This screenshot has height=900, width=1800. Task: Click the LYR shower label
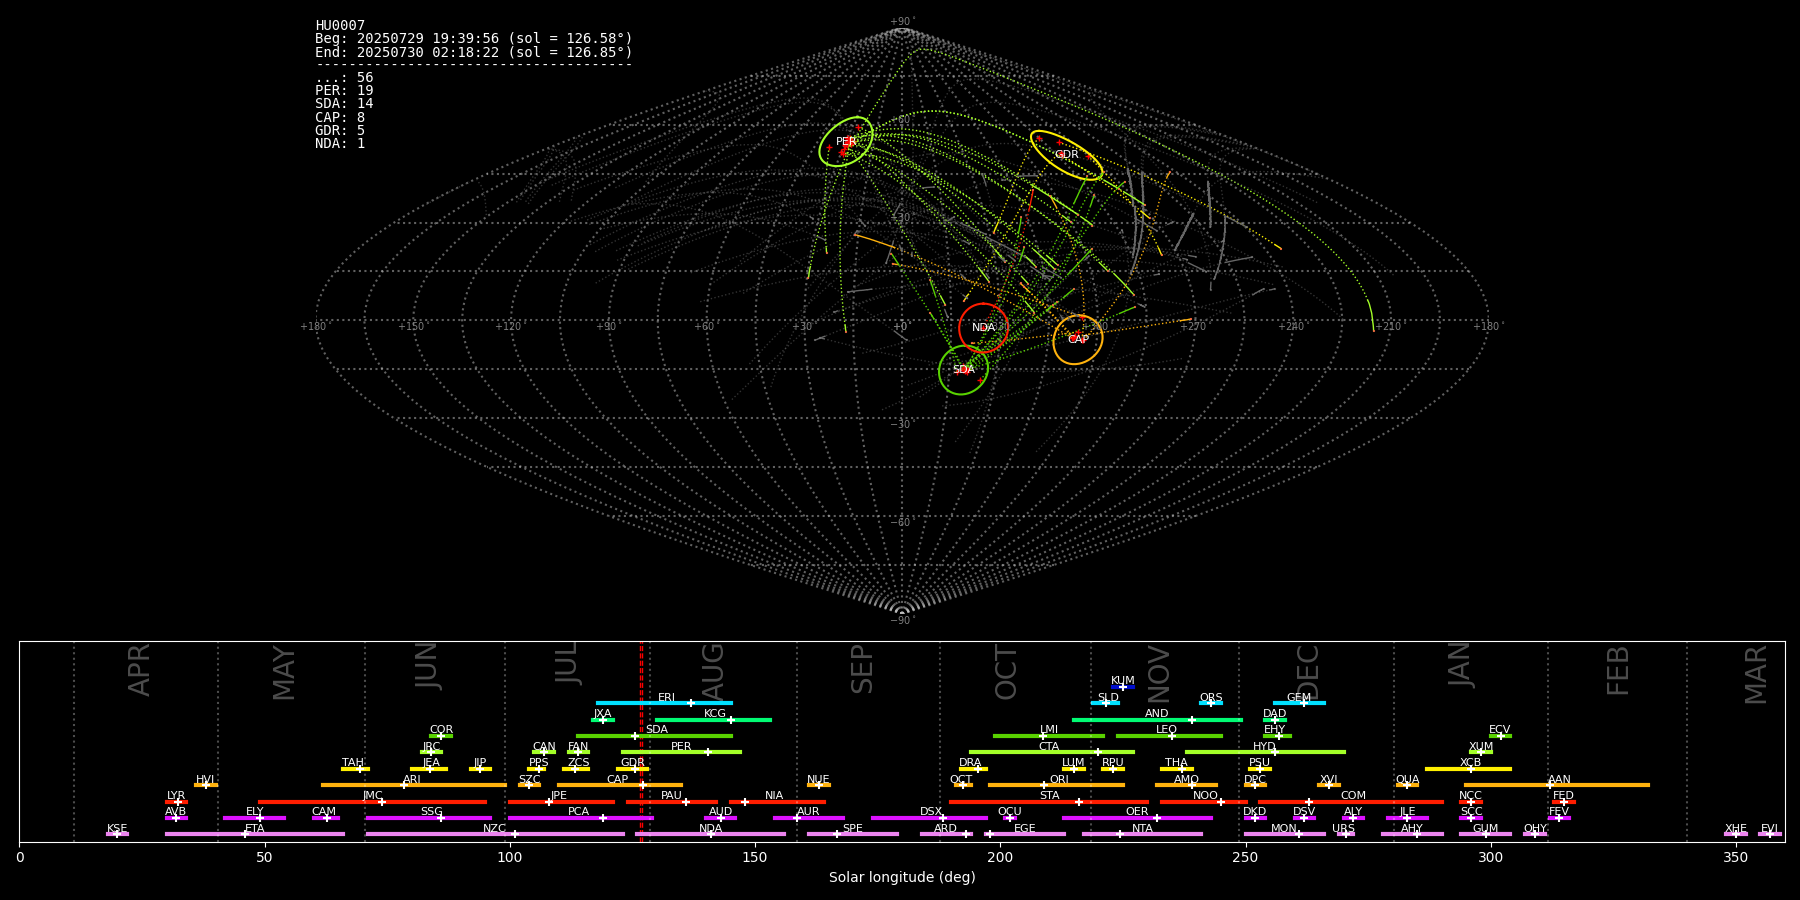click(176, 796)
